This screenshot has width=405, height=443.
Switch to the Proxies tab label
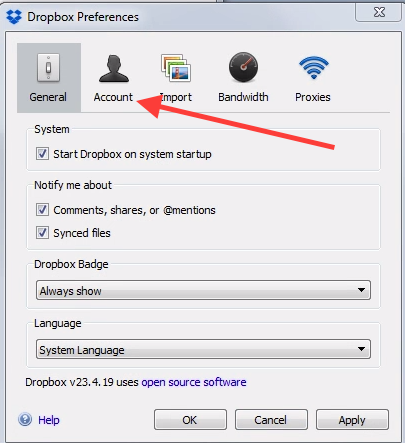pyautogui.click(x=313, y=97)
